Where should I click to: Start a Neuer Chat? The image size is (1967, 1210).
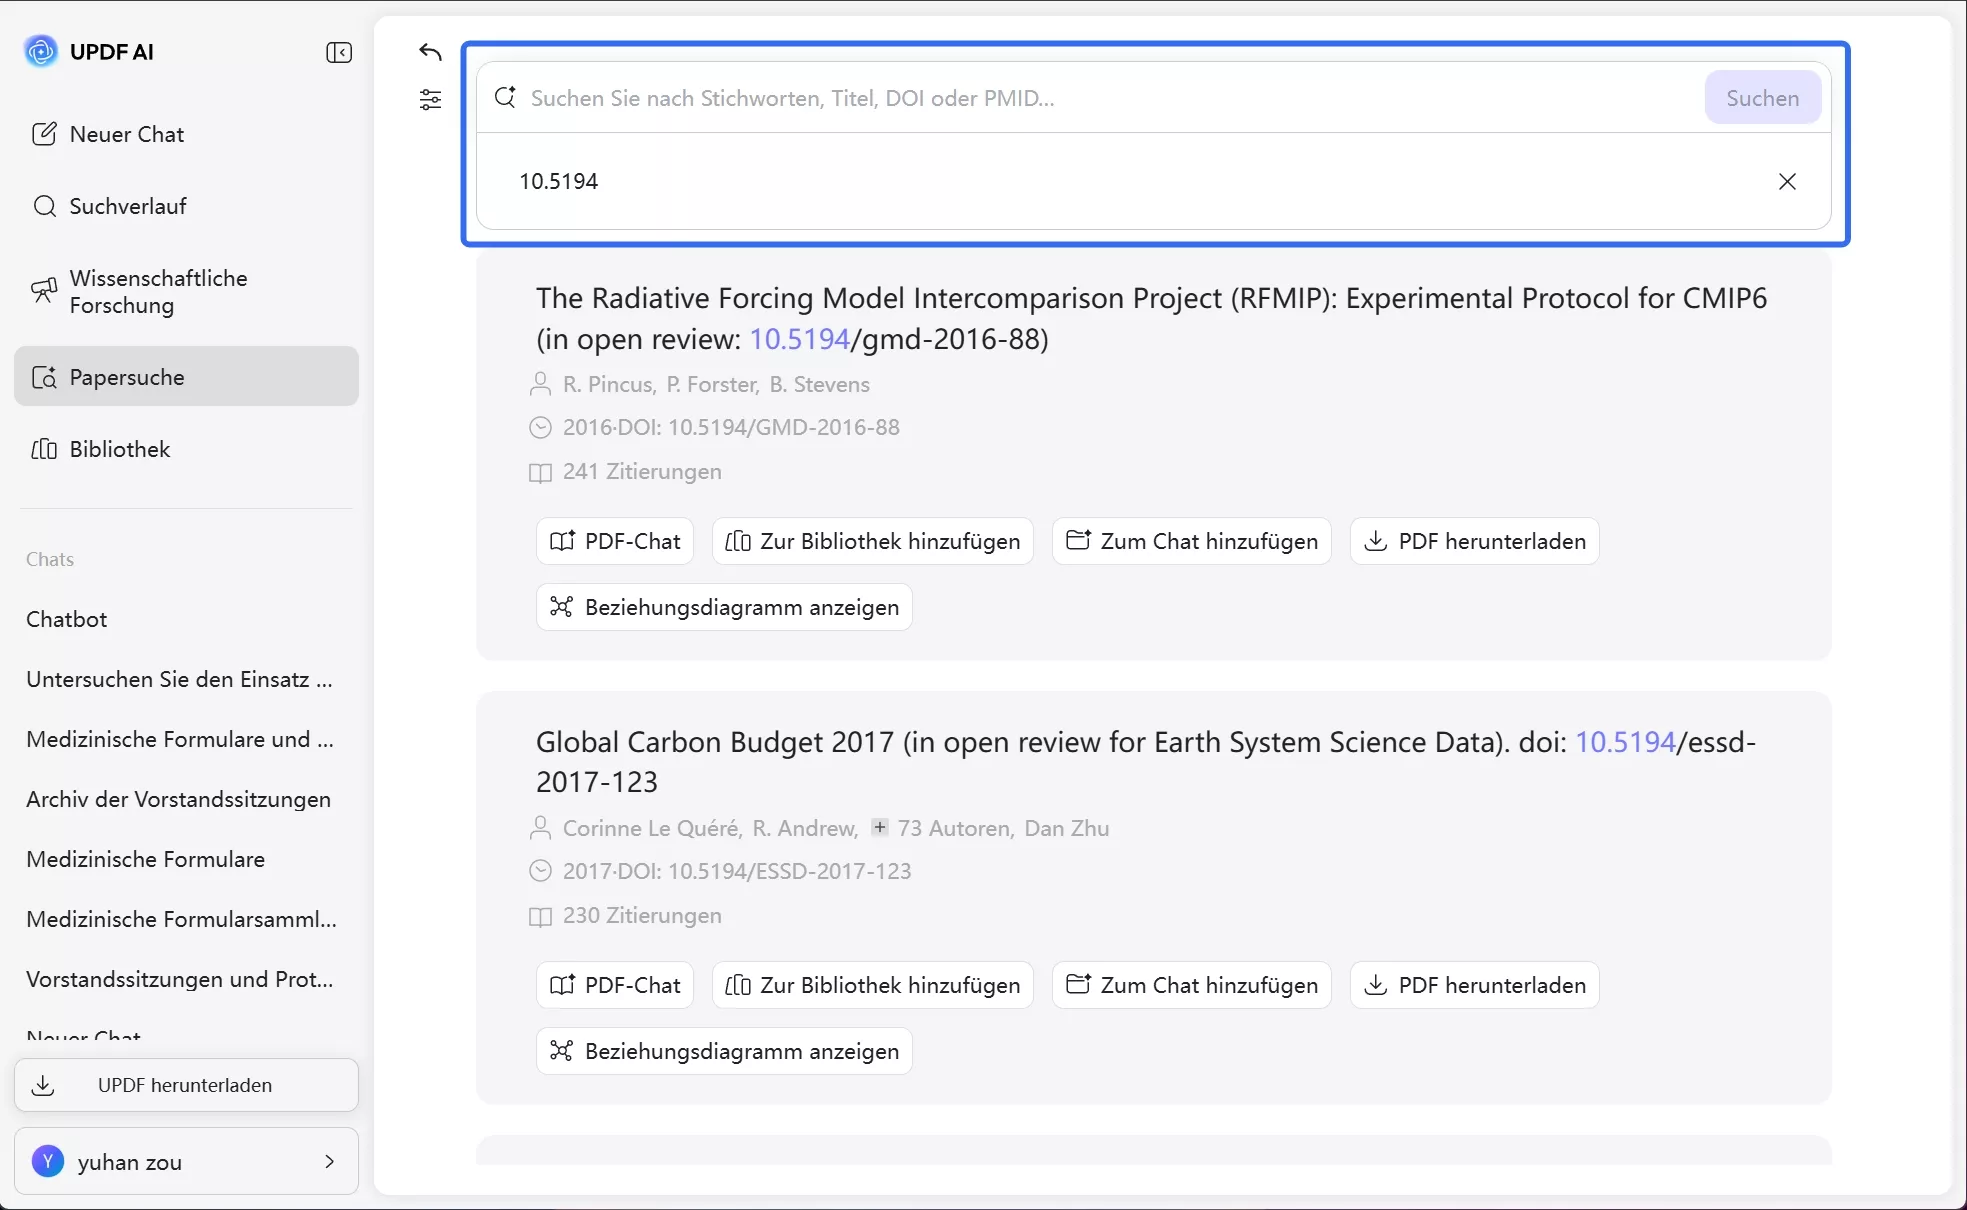point(126,134)
